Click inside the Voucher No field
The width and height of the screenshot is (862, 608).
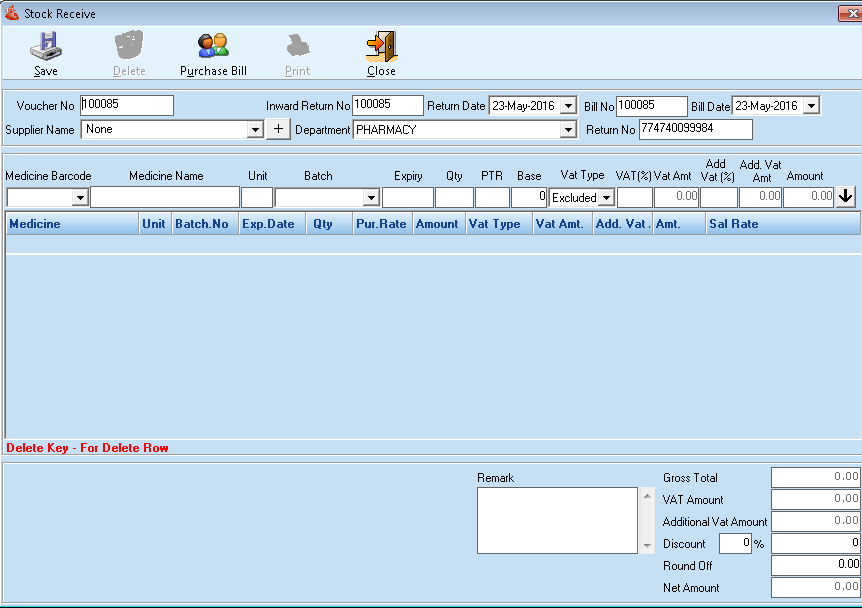[130, 104]
